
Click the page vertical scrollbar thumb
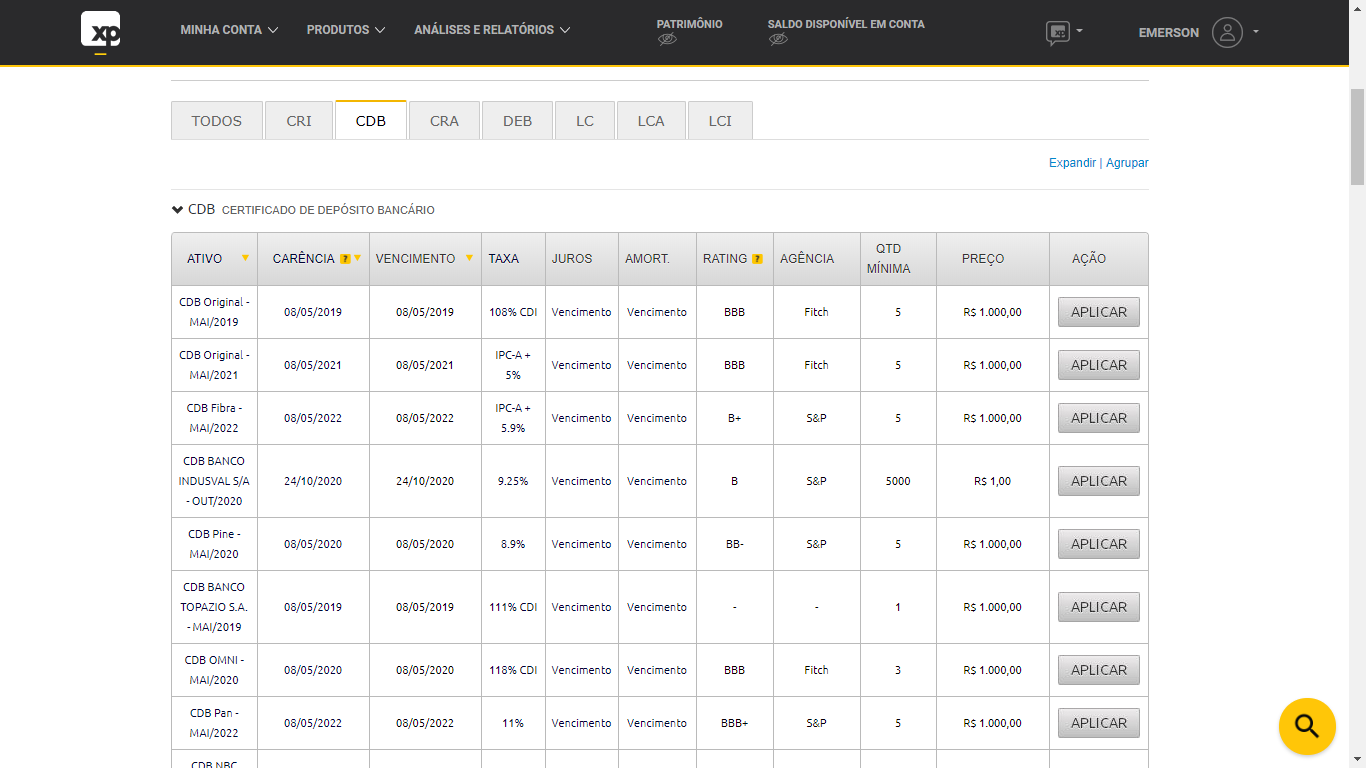[x=1357, y=137]
